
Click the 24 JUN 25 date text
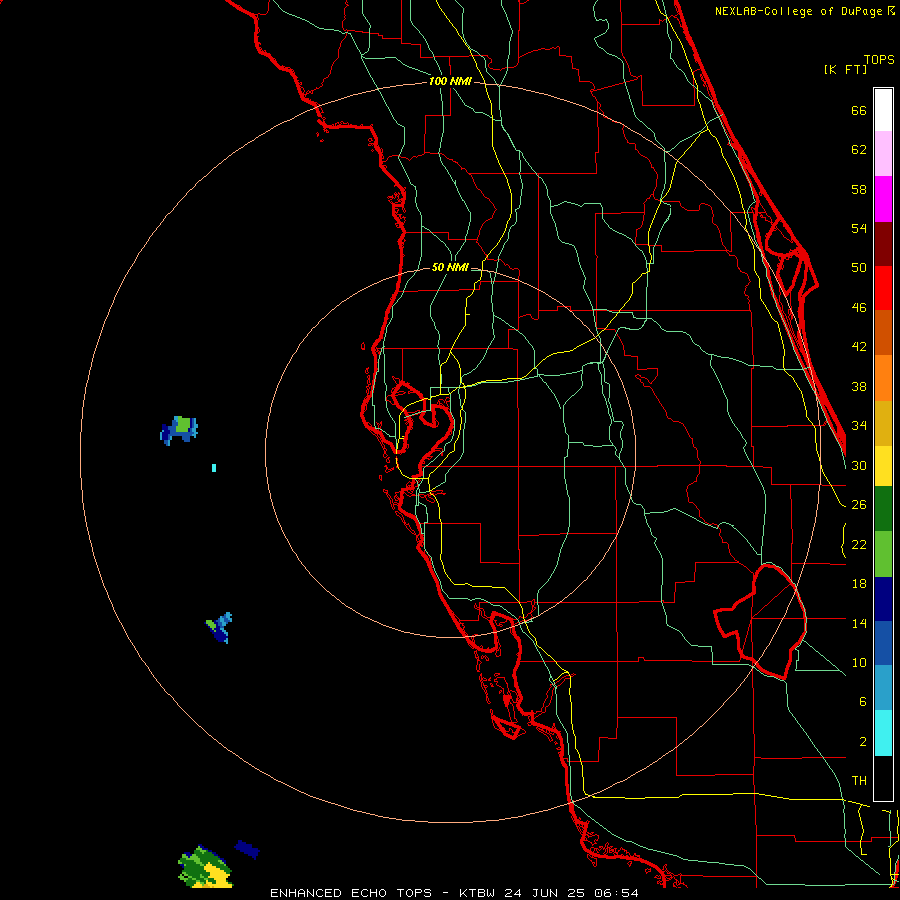[544, 893]
